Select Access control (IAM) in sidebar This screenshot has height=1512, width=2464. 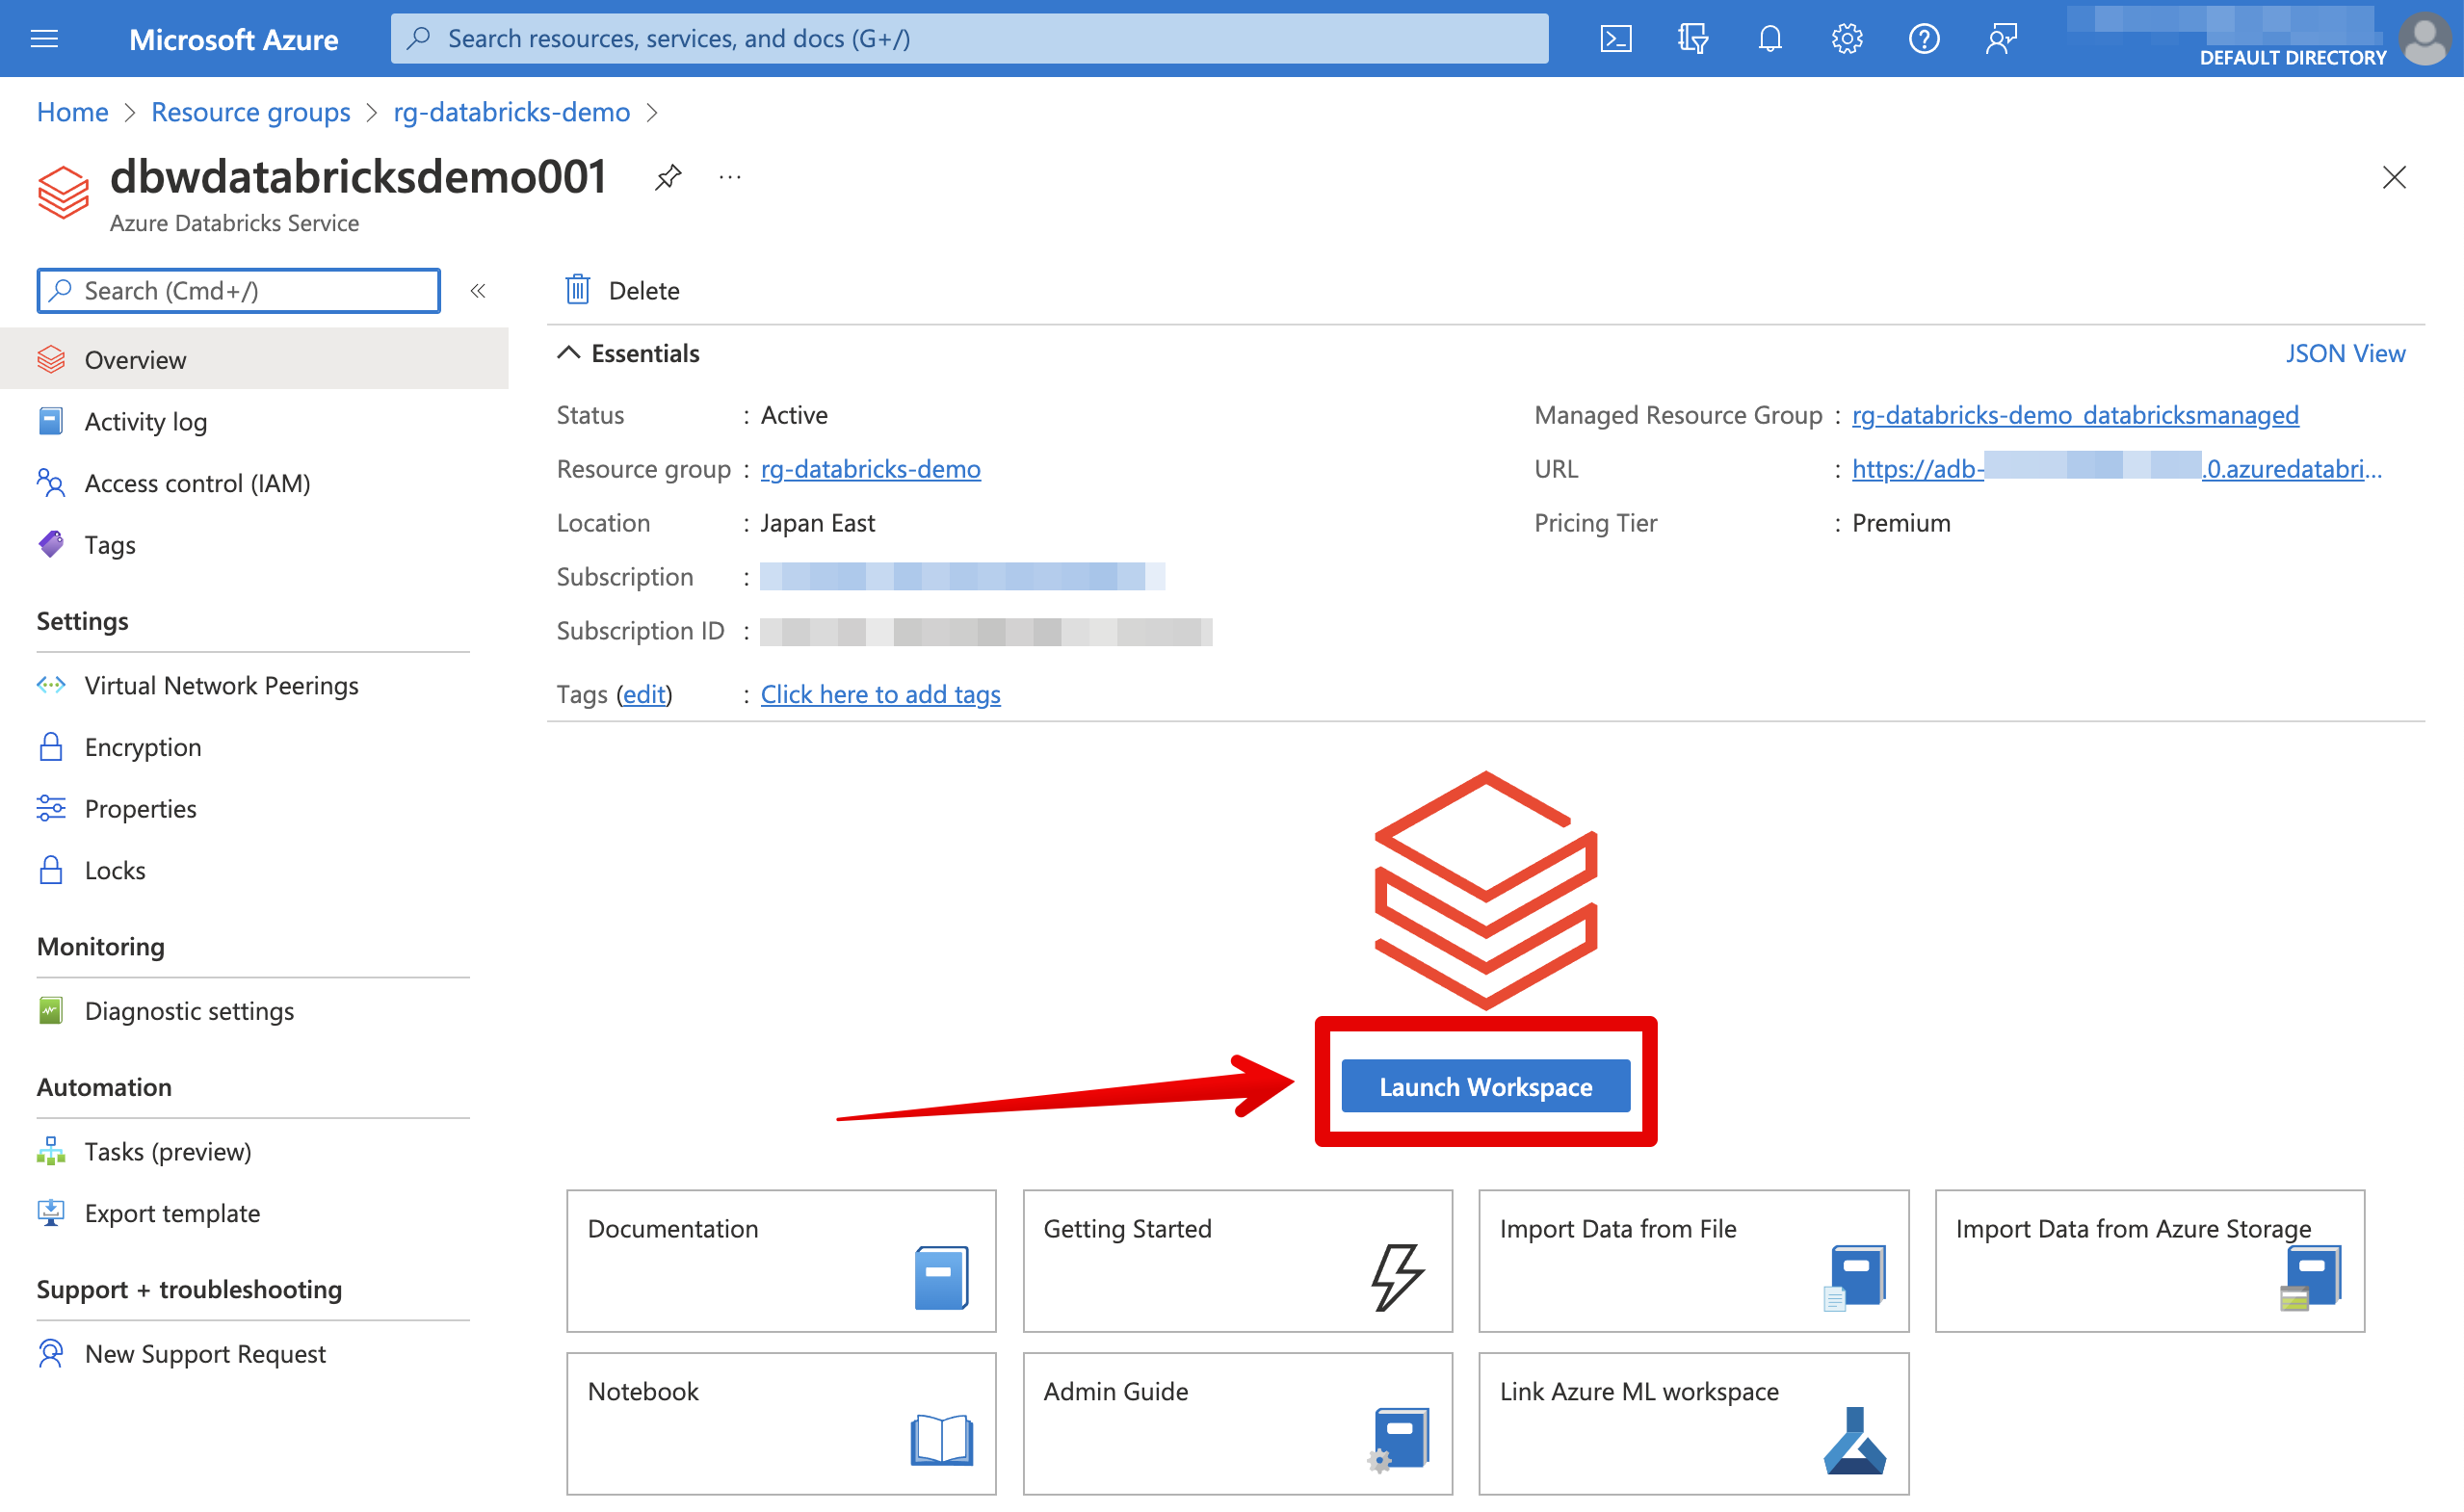(197, 483)
